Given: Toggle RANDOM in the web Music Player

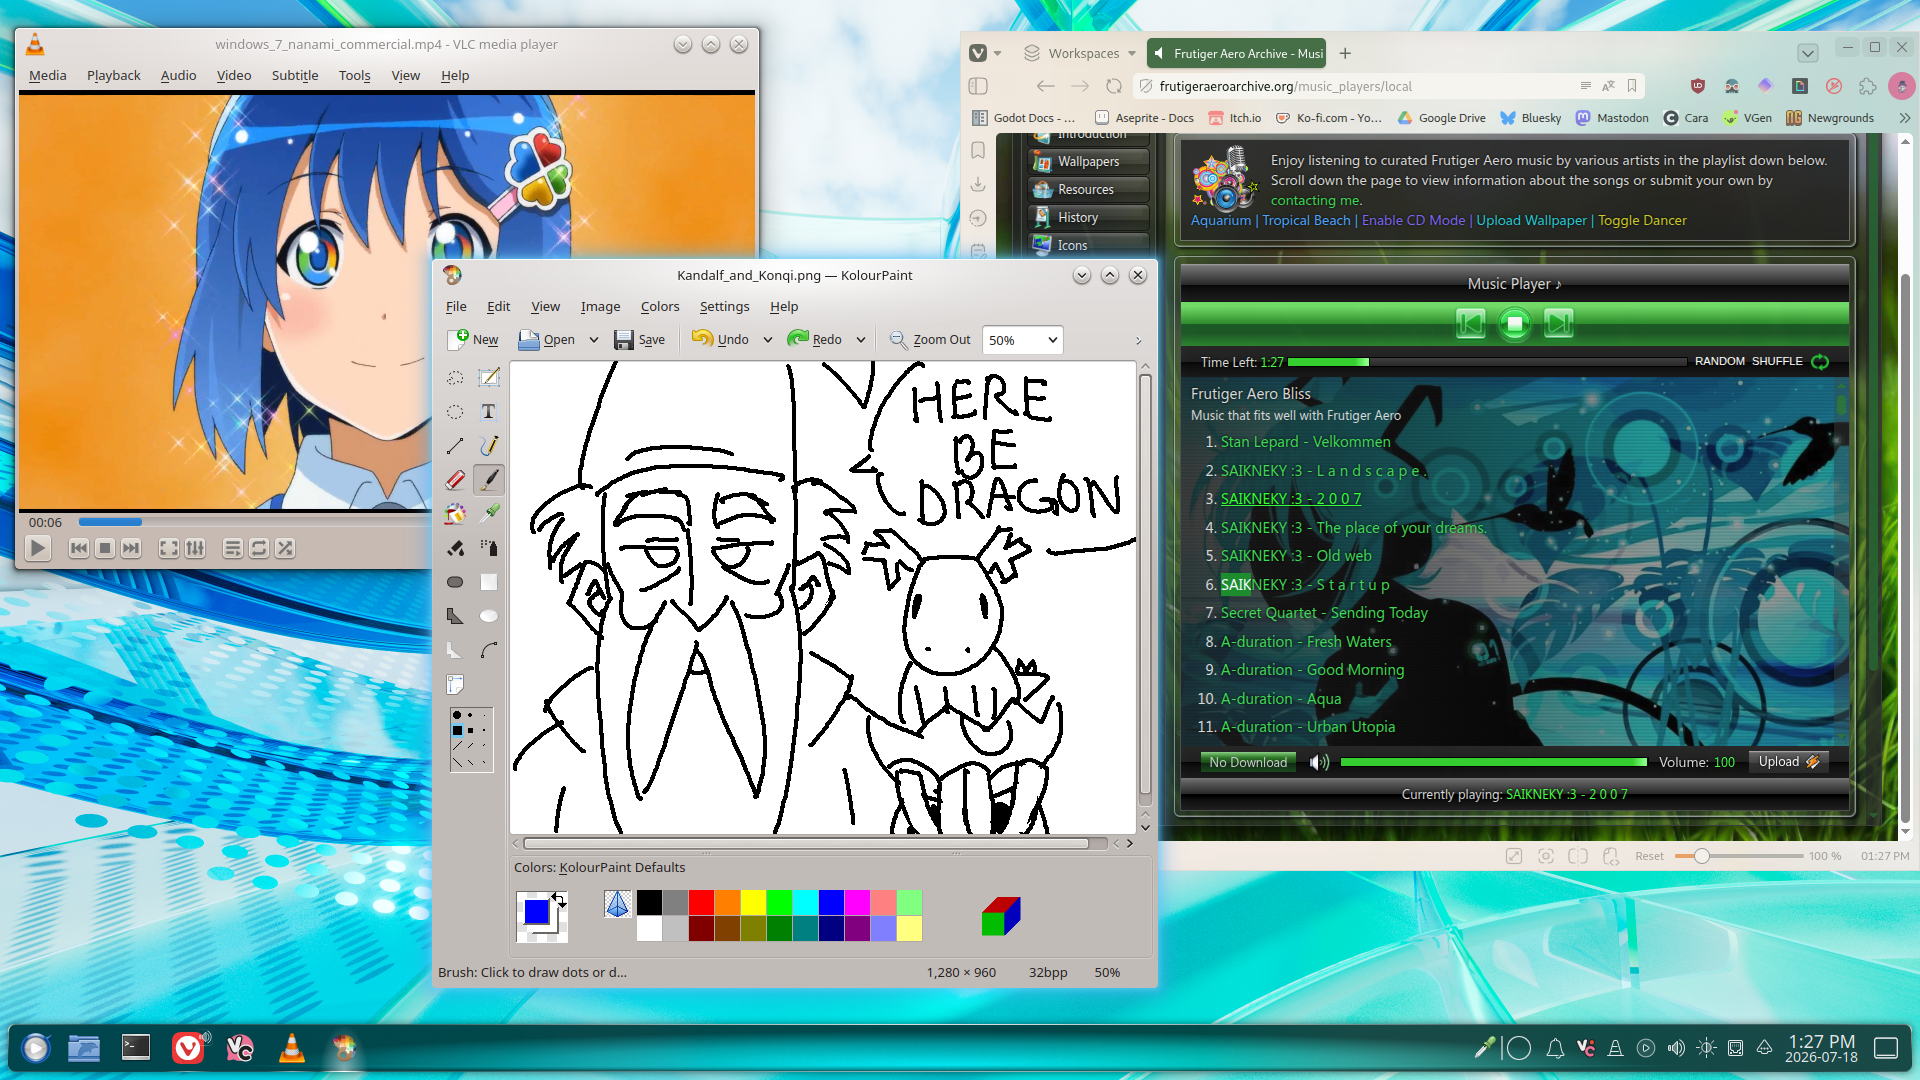Looking at the screenshot, I should 1719,362.
